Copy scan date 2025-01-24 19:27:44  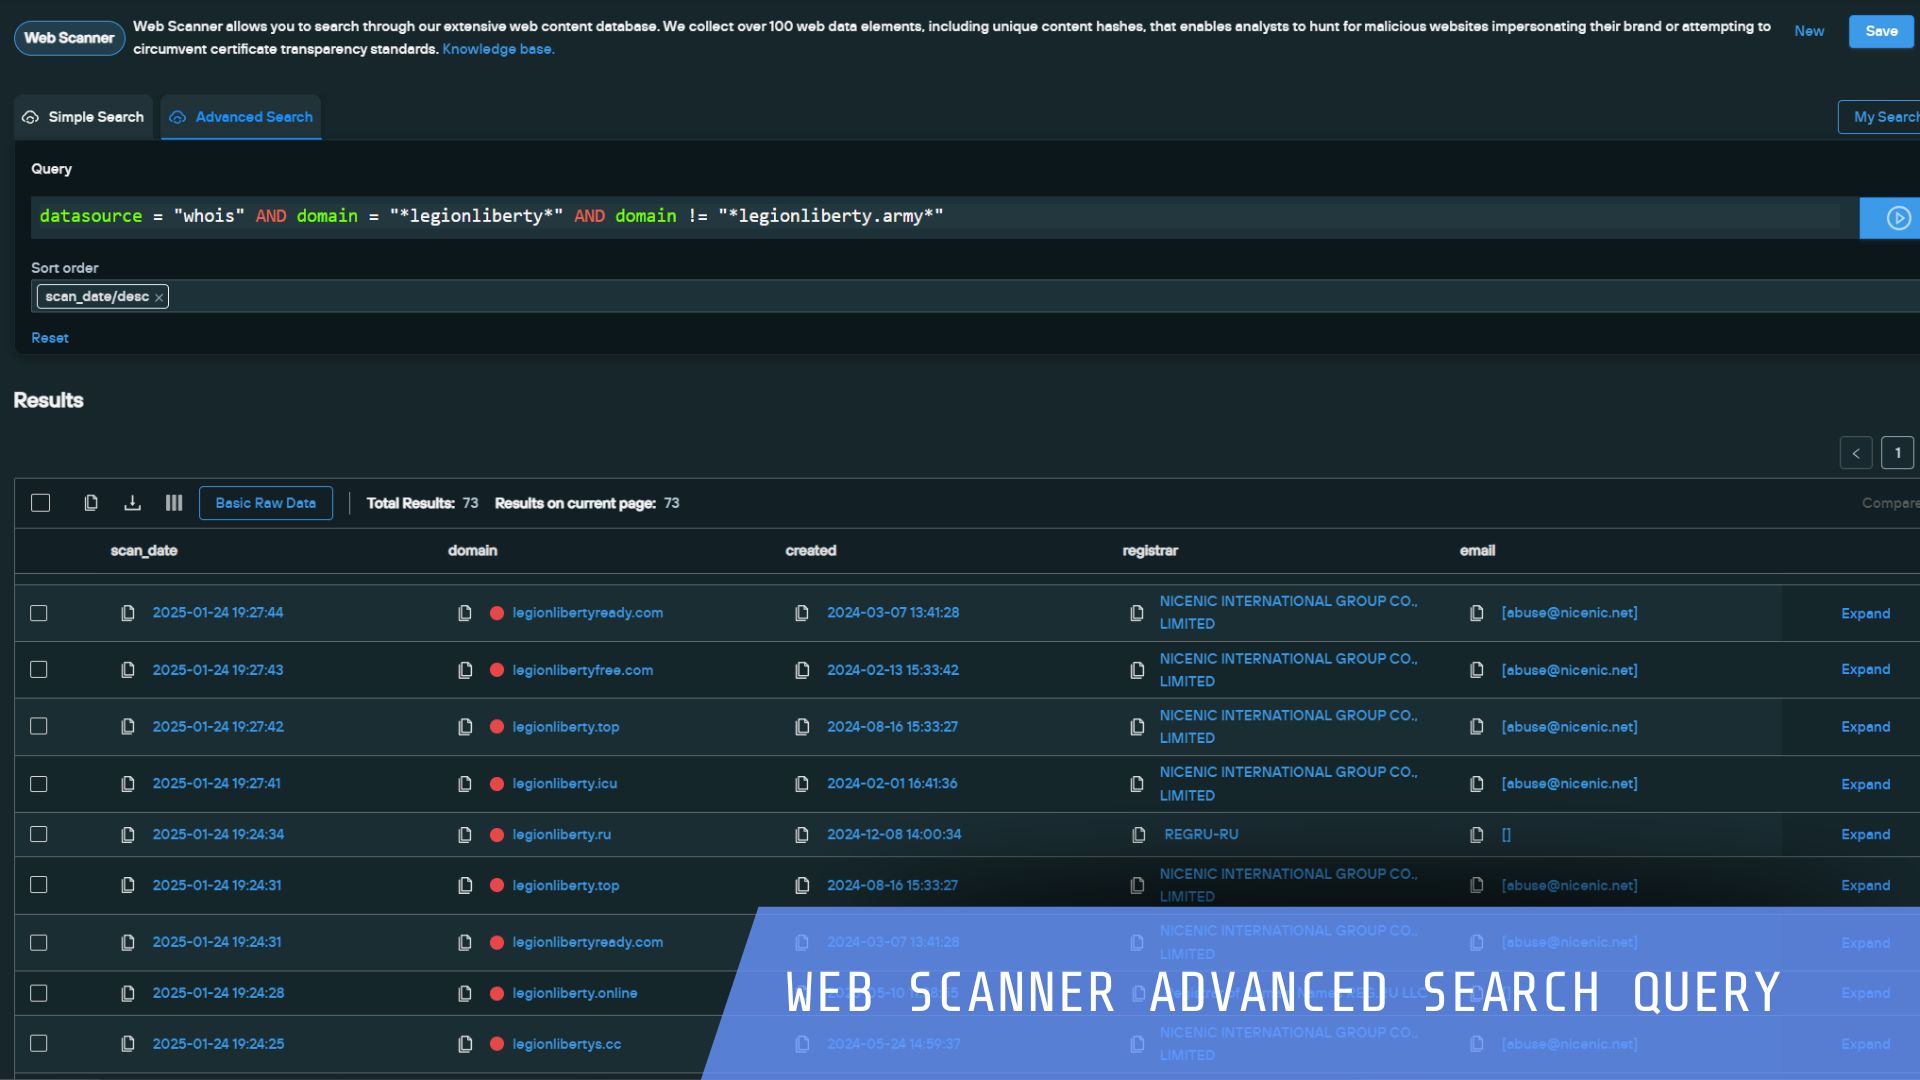tap(128, 613)
